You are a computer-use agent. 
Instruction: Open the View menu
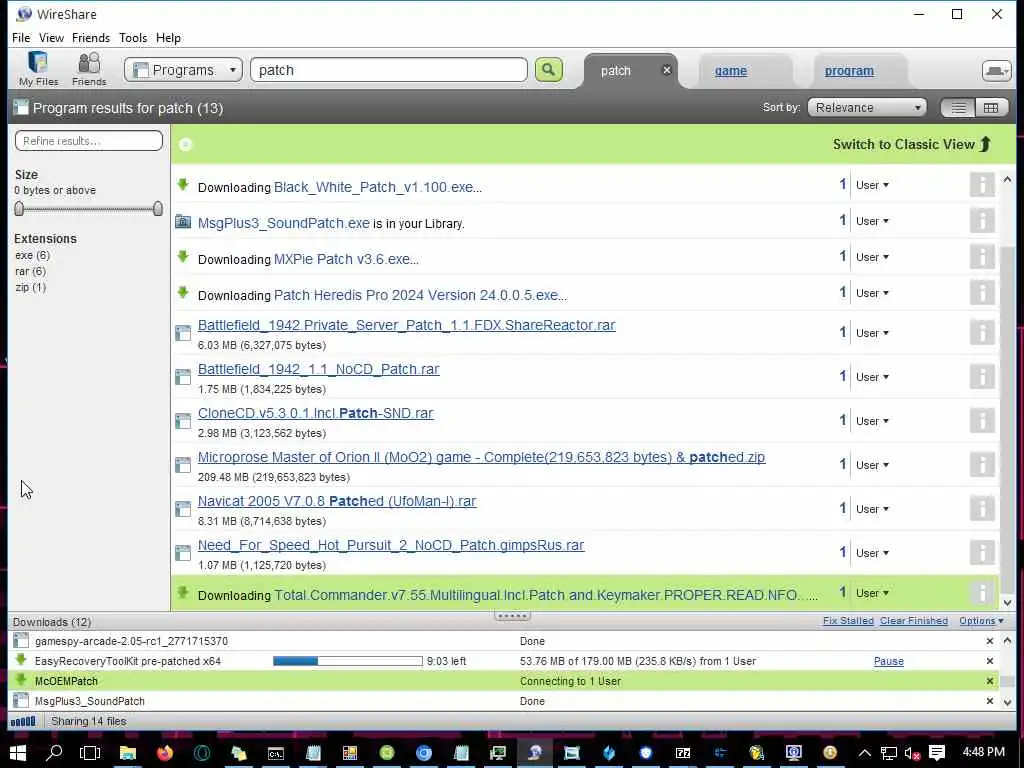pyautogui.click(x=51, y=38)
